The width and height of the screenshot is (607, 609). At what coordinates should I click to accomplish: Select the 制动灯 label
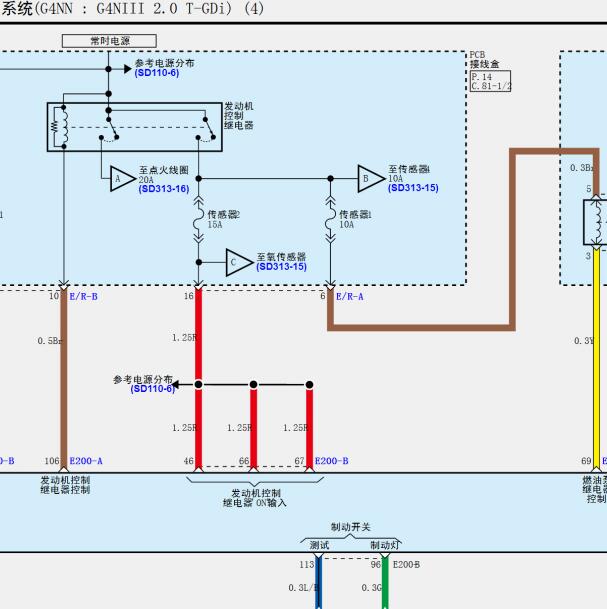tap(384, 545)
